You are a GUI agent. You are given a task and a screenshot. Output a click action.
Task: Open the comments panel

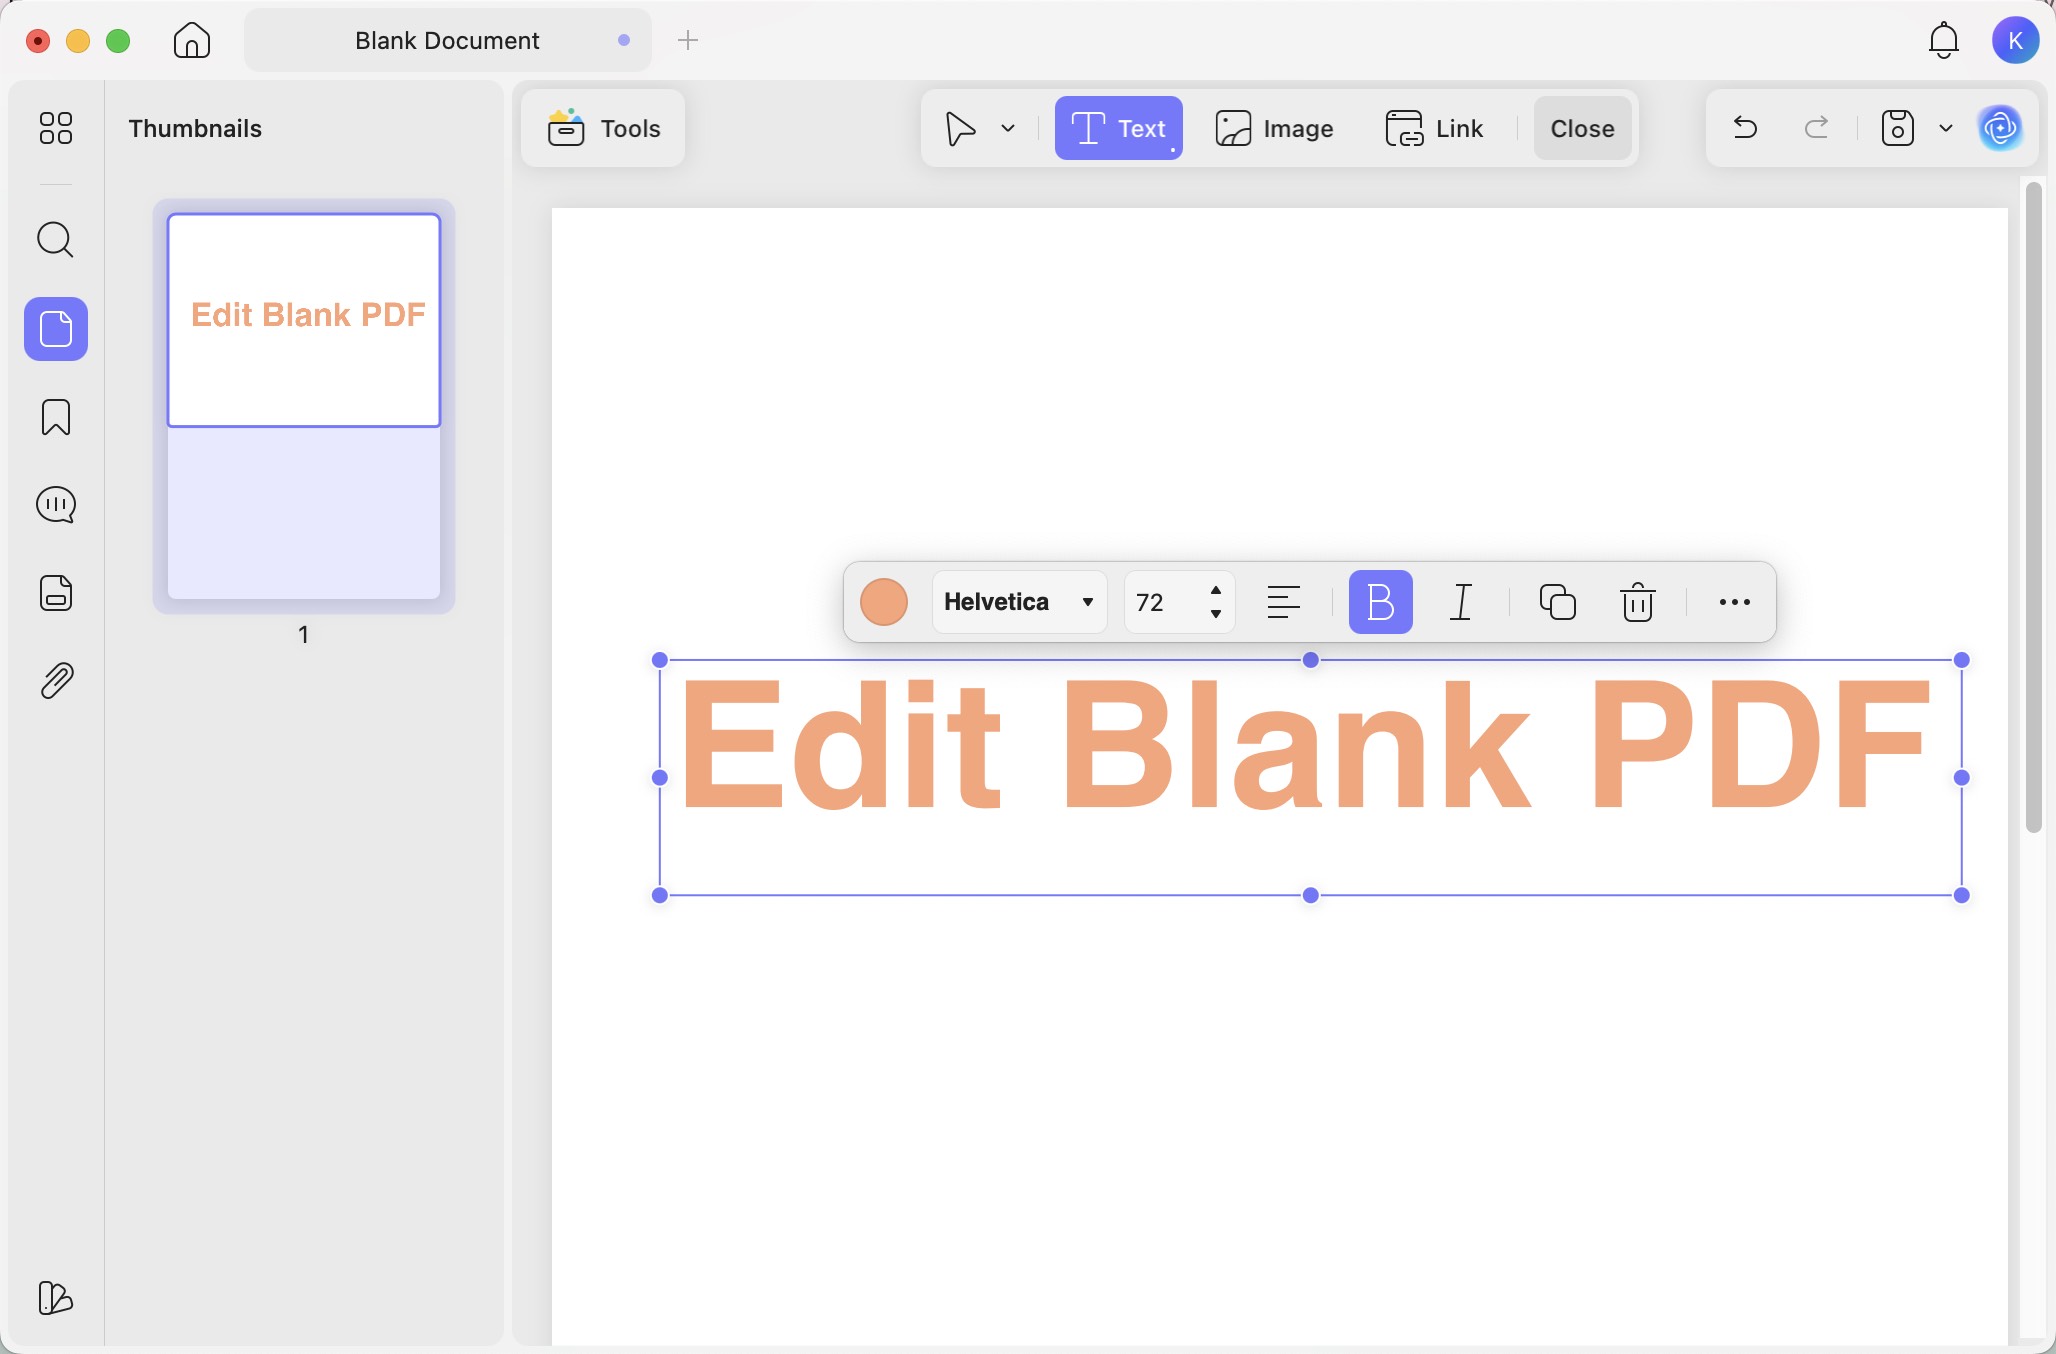(56, 505)
